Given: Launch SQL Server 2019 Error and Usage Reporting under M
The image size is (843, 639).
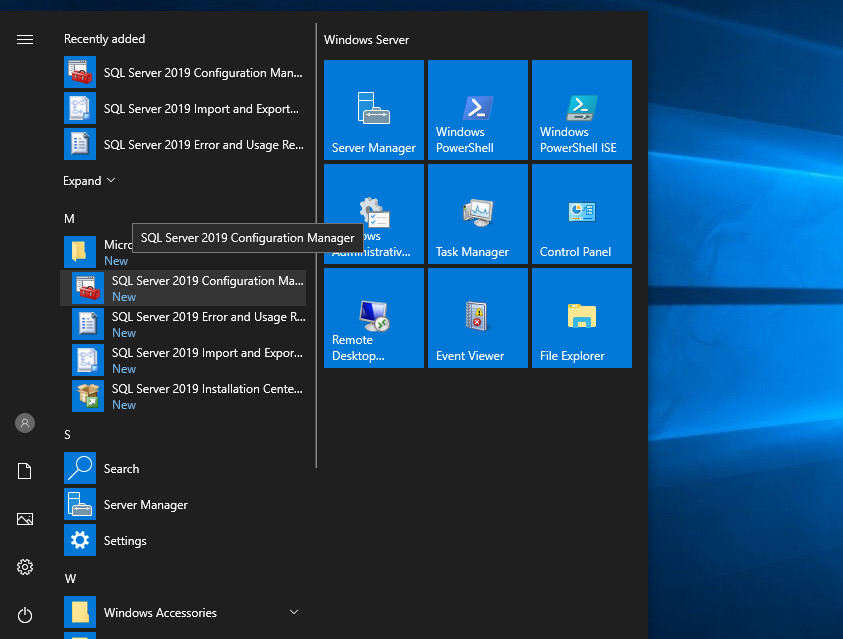Looking at the screenshot, I should (x=184, y=324).
